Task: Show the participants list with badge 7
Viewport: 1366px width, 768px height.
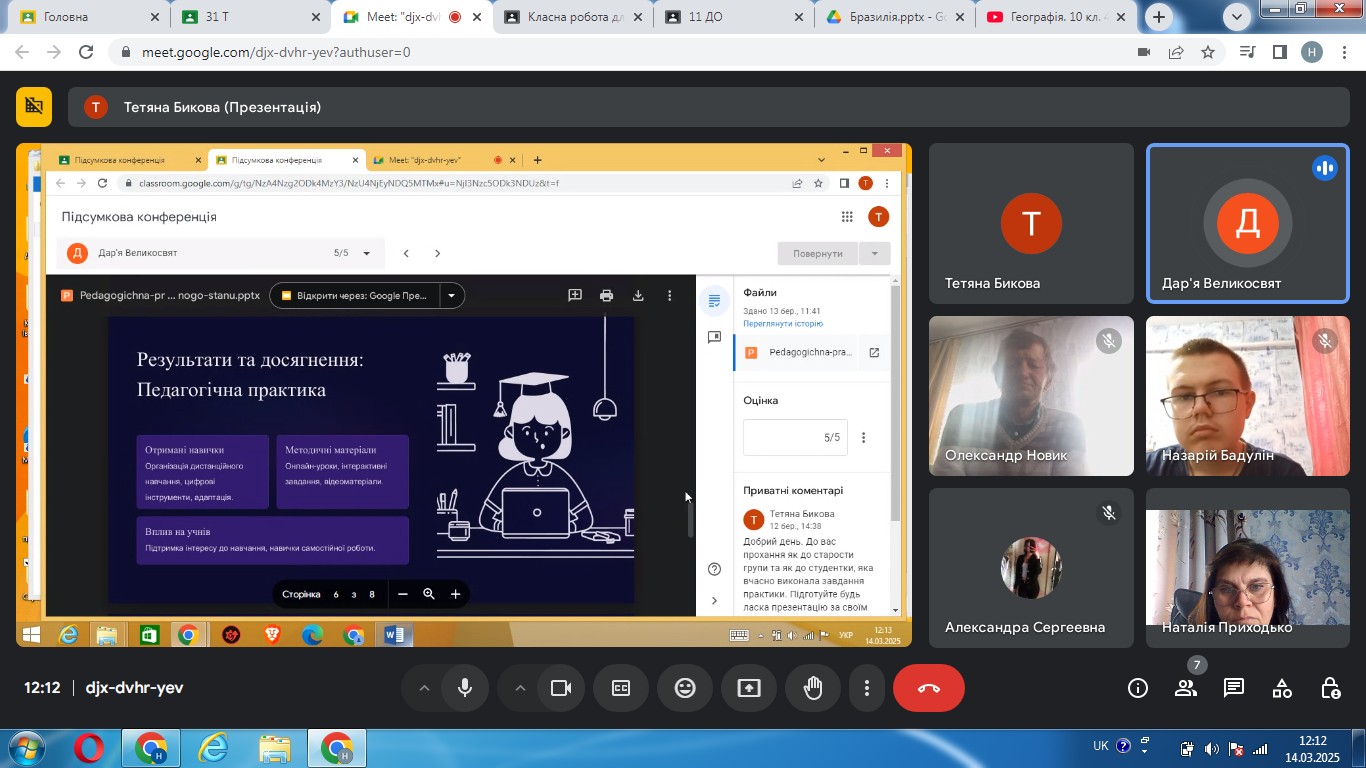Action: coord(1186,688)
